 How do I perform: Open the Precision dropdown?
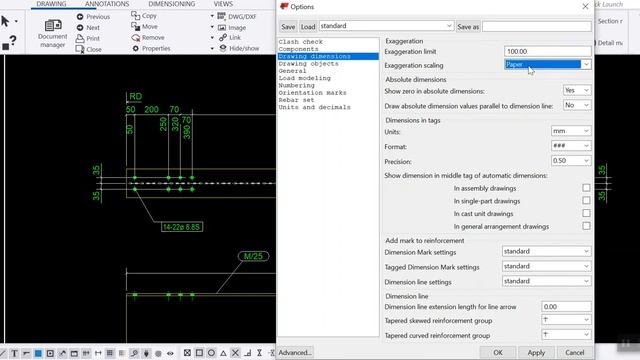point(571,161)
